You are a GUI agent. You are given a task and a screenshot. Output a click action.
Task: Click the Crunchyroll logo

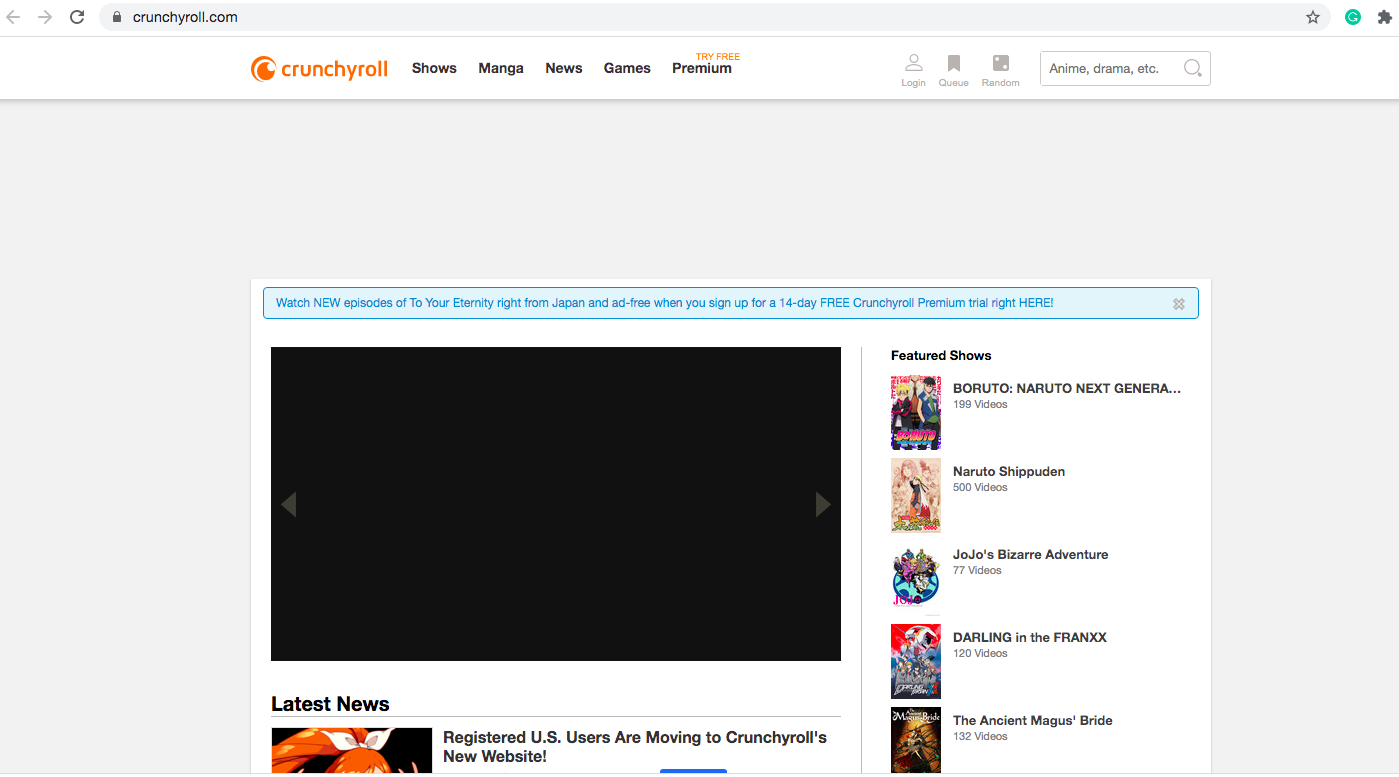click(319, 69)
